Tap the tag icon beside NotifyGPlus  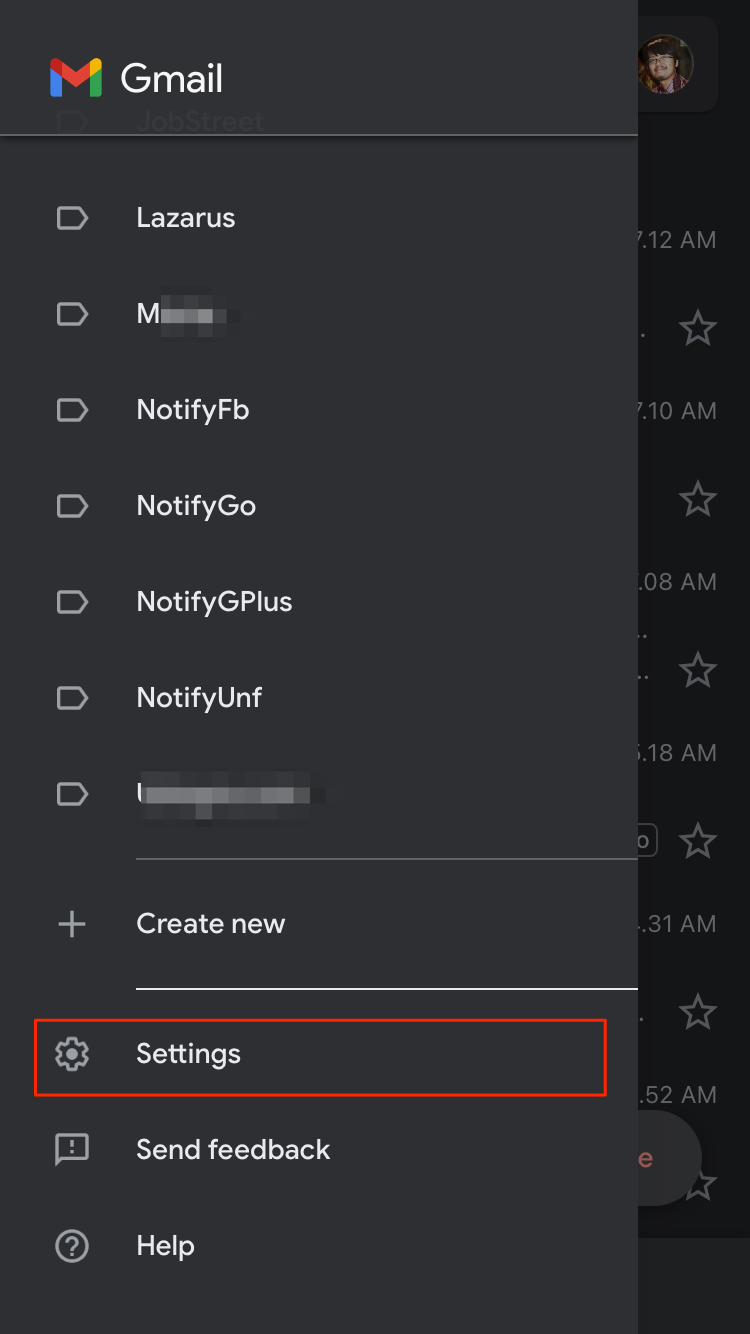tap(72, 602)
